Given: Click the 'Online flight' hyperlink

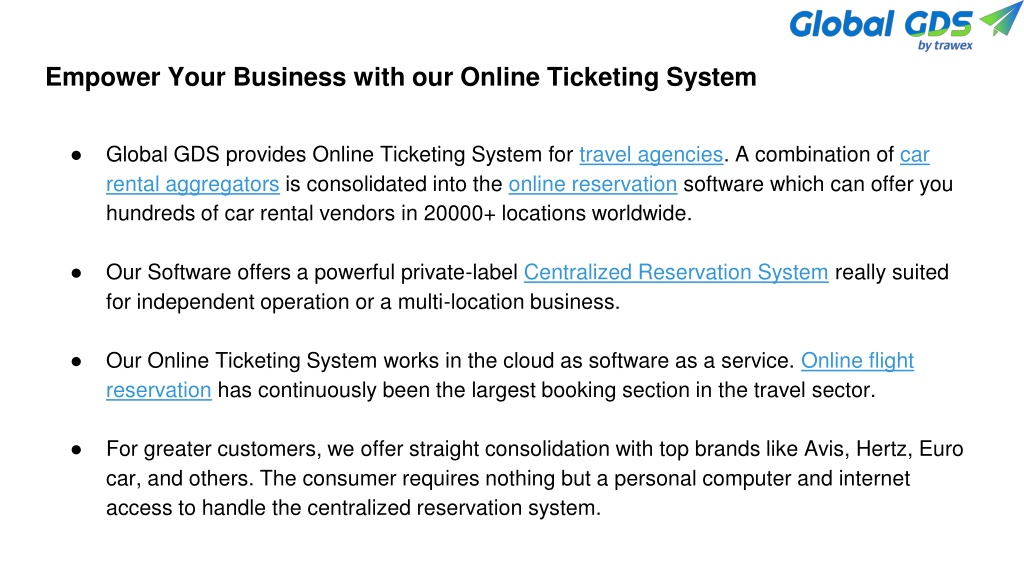Looking at the screenshot, I should (857, 360).
